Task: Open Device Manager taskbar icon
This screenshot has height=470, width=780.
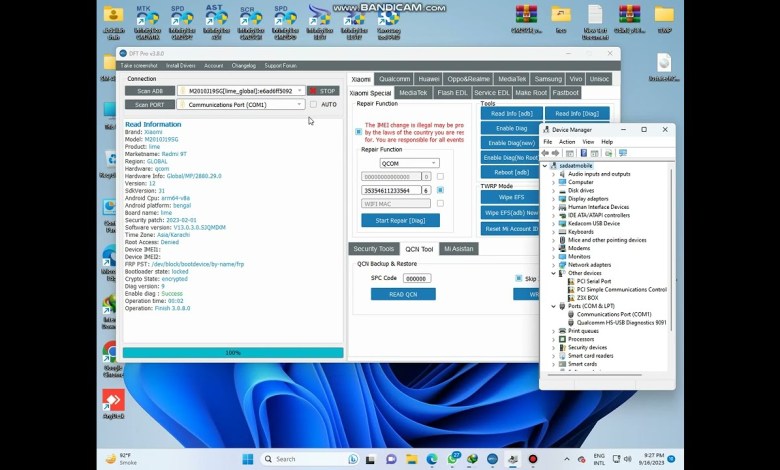Action: click(512, 459)
